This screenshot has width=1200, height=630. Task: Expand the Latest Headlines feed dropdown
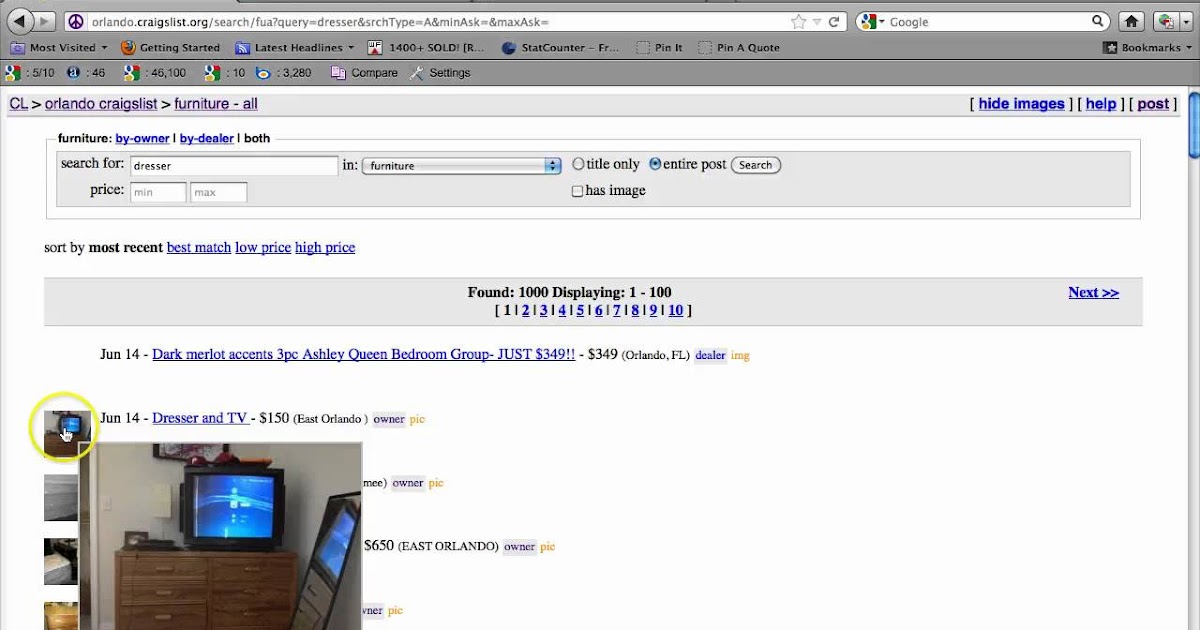pyautogui.click(x=293, y=47)
